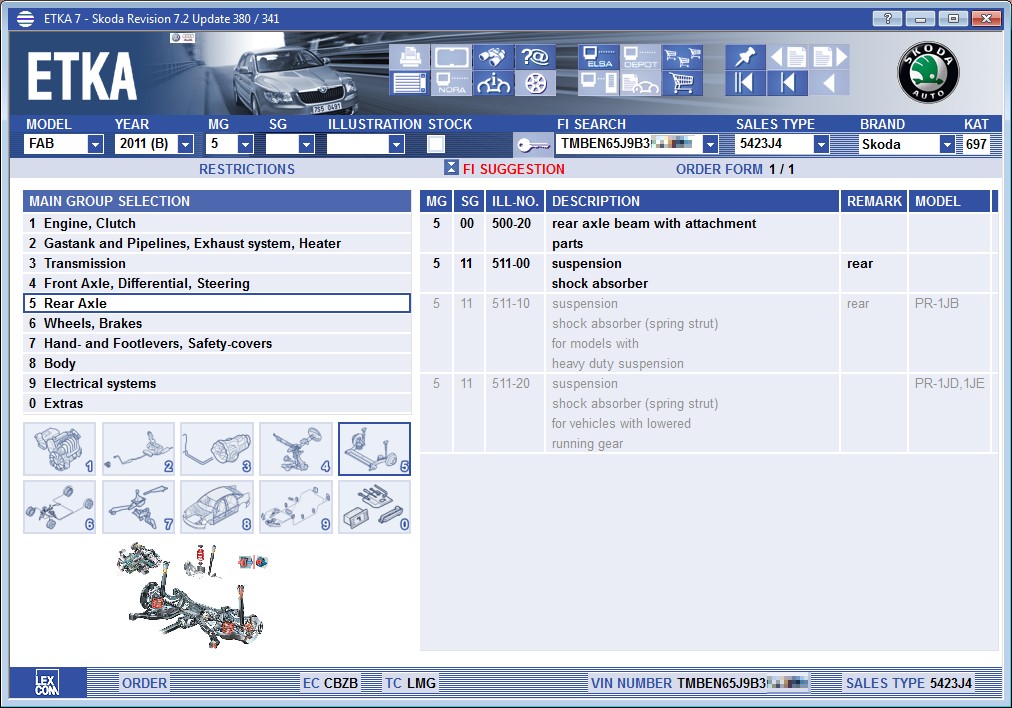Open multiple shopping carts icon

point(682,57)
